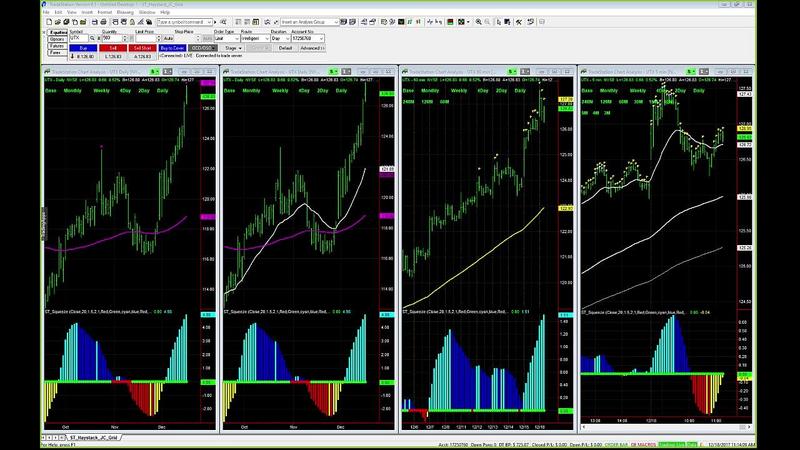
Task: Click MACROS in the status bar
Action: pos(646,445)
